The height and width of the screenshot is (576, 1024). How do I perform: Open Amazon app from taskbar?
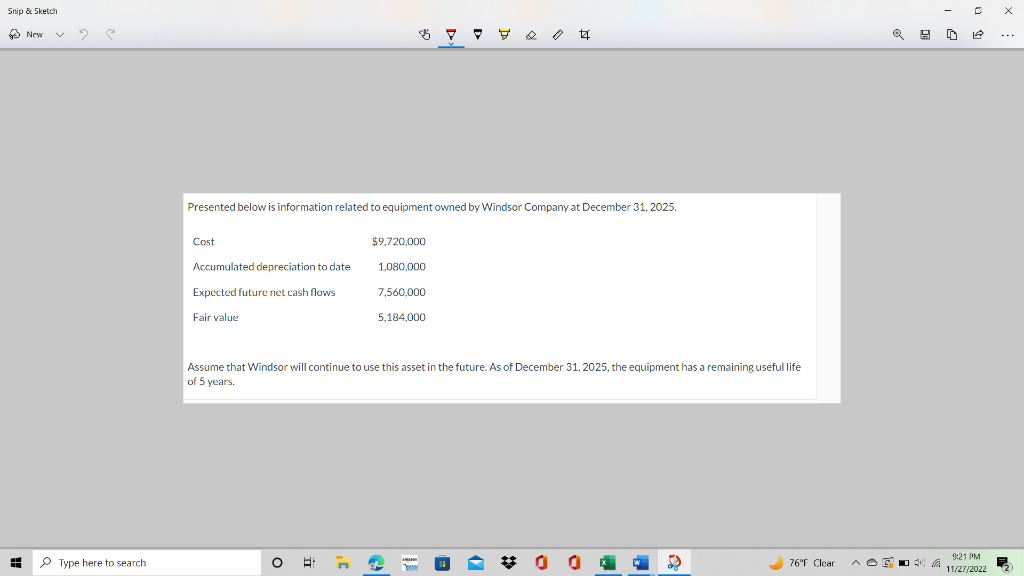click(x=409, y=562)
